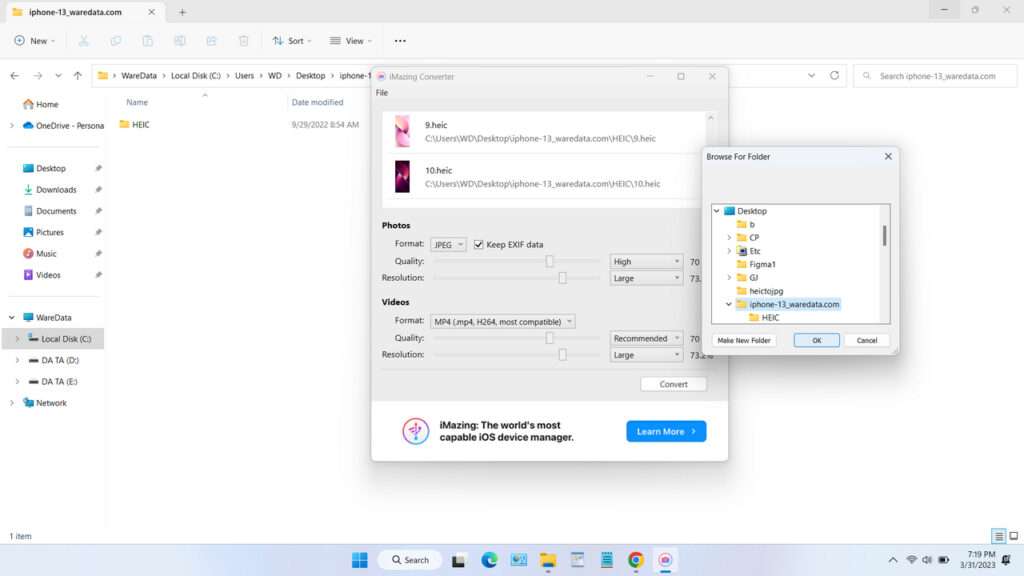Open the View dropdown in File Explorer
1024x576 pixels.
[351, 40]
